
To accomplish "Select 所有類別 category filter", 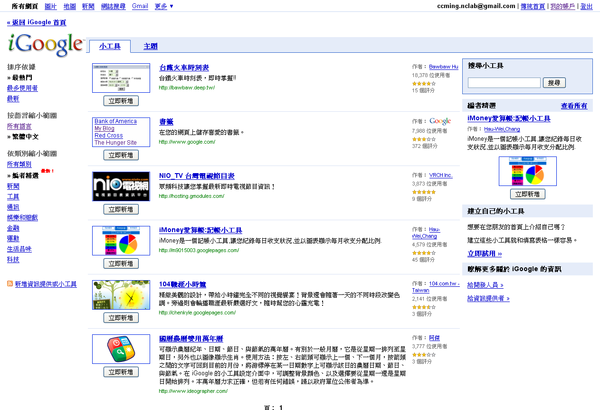I will [x=19, y=164].
